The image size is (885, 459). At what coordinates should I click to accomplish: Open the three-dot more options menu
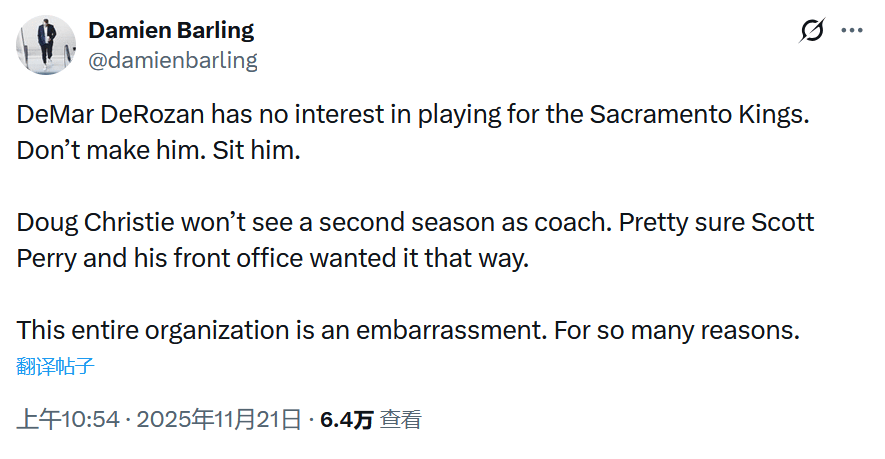point(851,31)
